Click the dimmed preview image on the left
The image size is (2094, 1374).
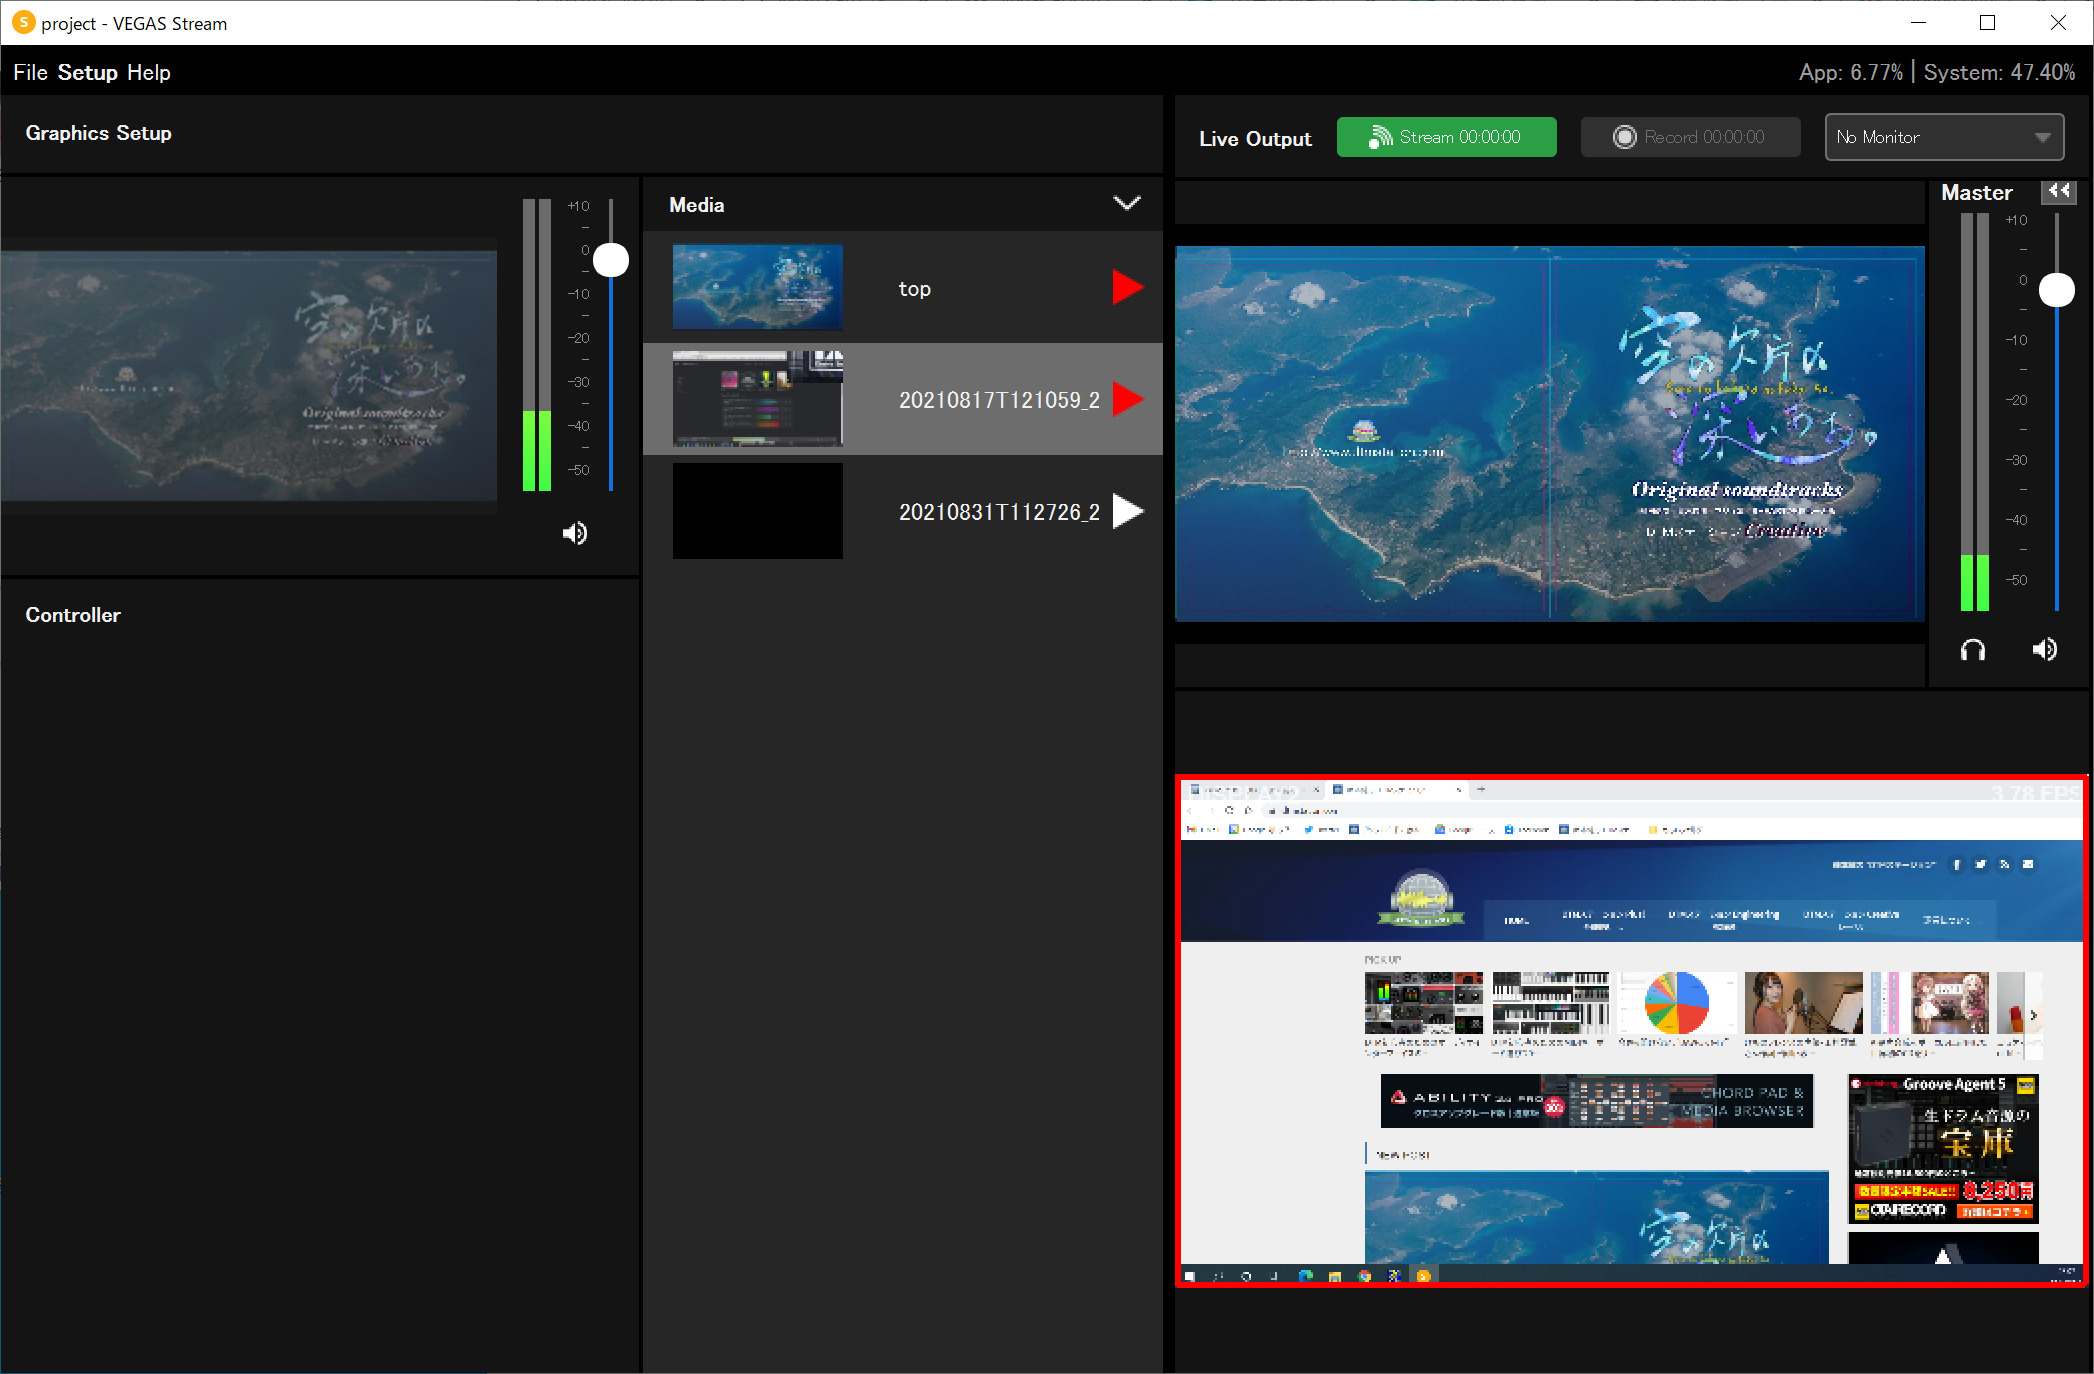click(248, 376)
